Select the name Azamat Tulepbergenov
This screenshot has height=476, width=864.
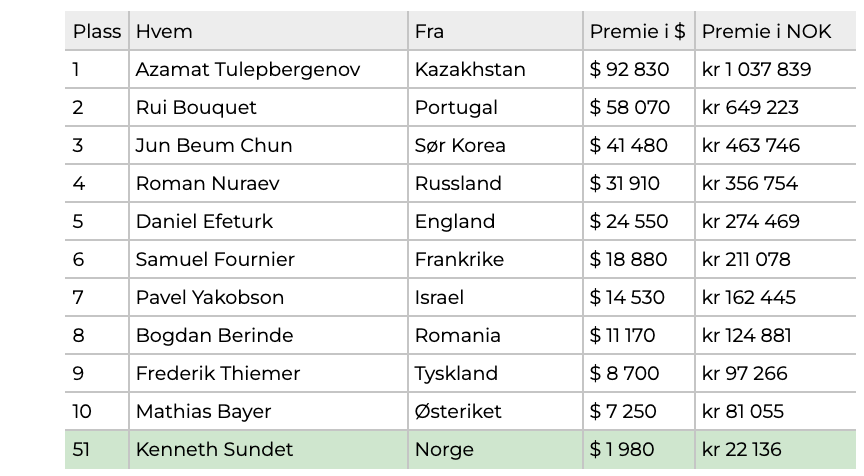click(248, 69)
